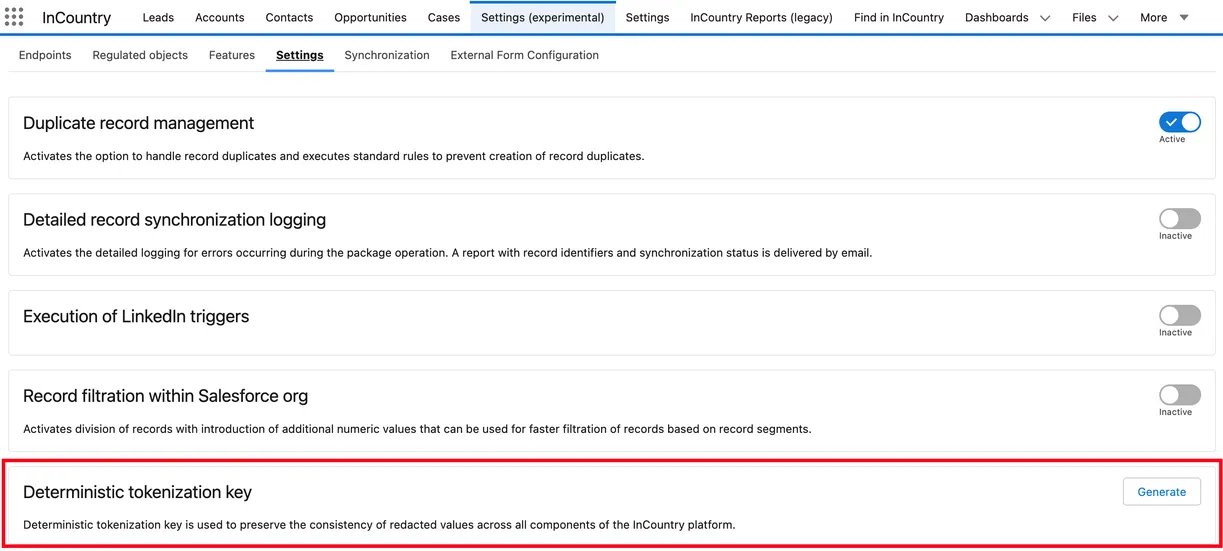Image resolution: width=1223 pixels, height=551 pixels.
Task: Select the Features tab
Action: pos(232,55)
